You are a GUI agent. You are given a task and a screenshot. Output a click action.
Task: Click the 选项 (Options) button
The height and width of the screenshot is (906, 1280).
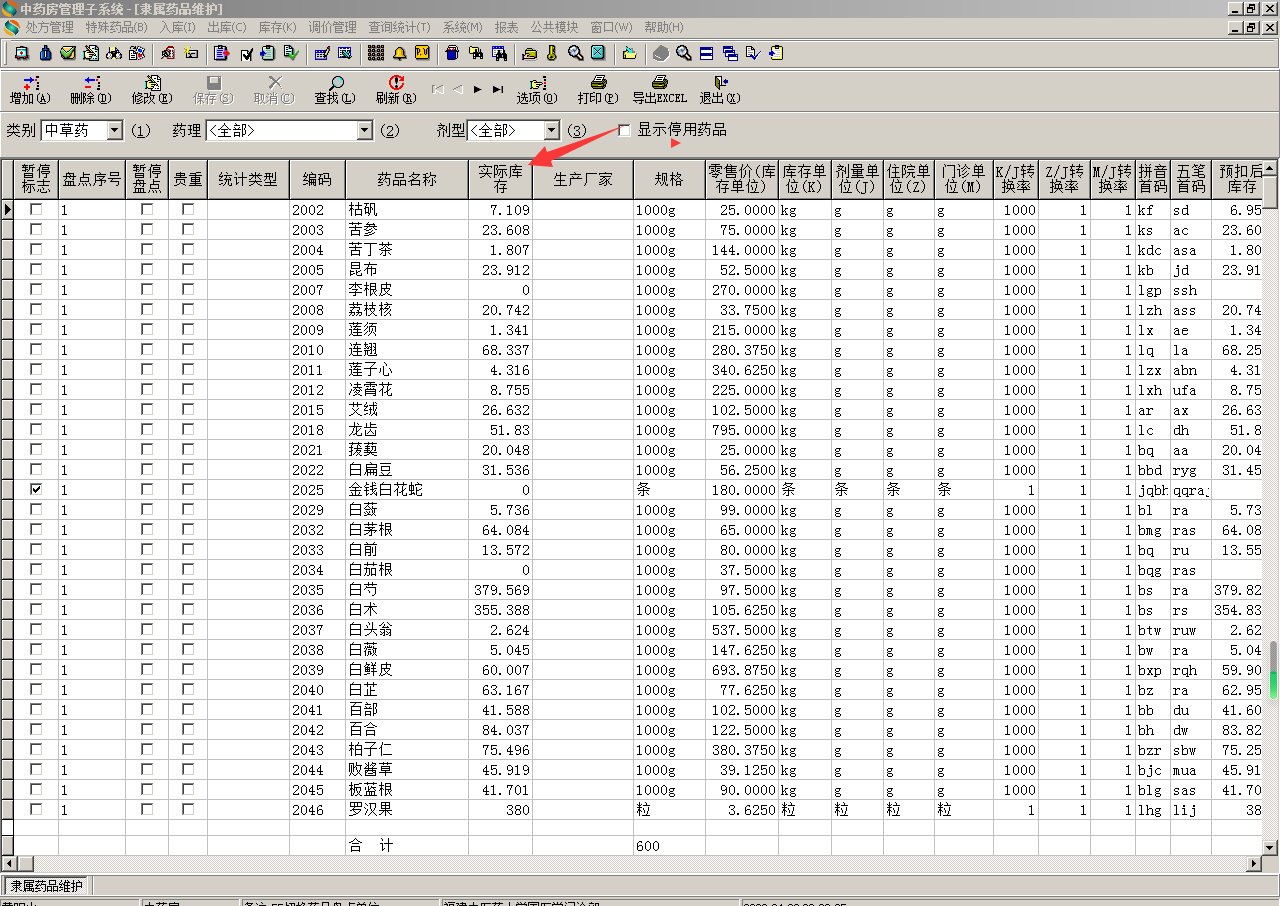point(537,84)
